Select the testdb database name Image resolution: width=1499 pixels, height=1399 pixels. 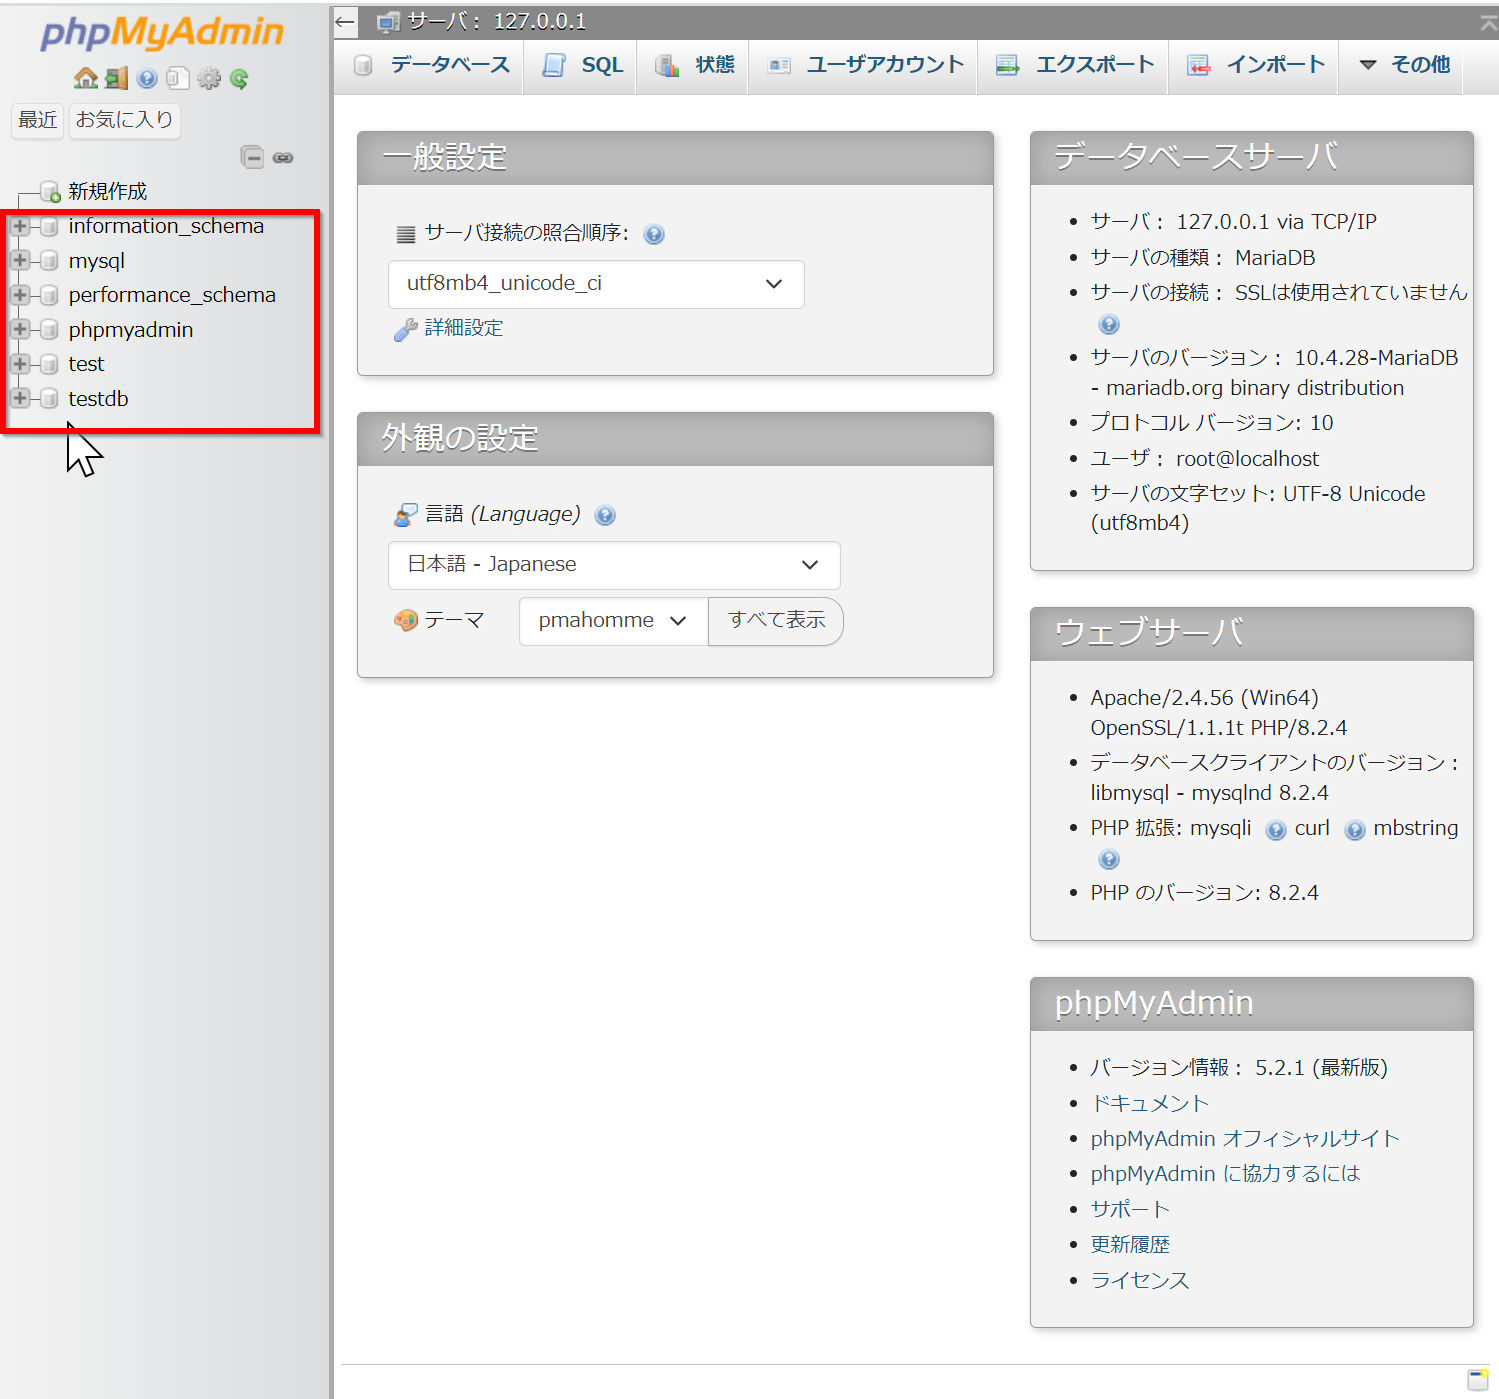point(98,399)
